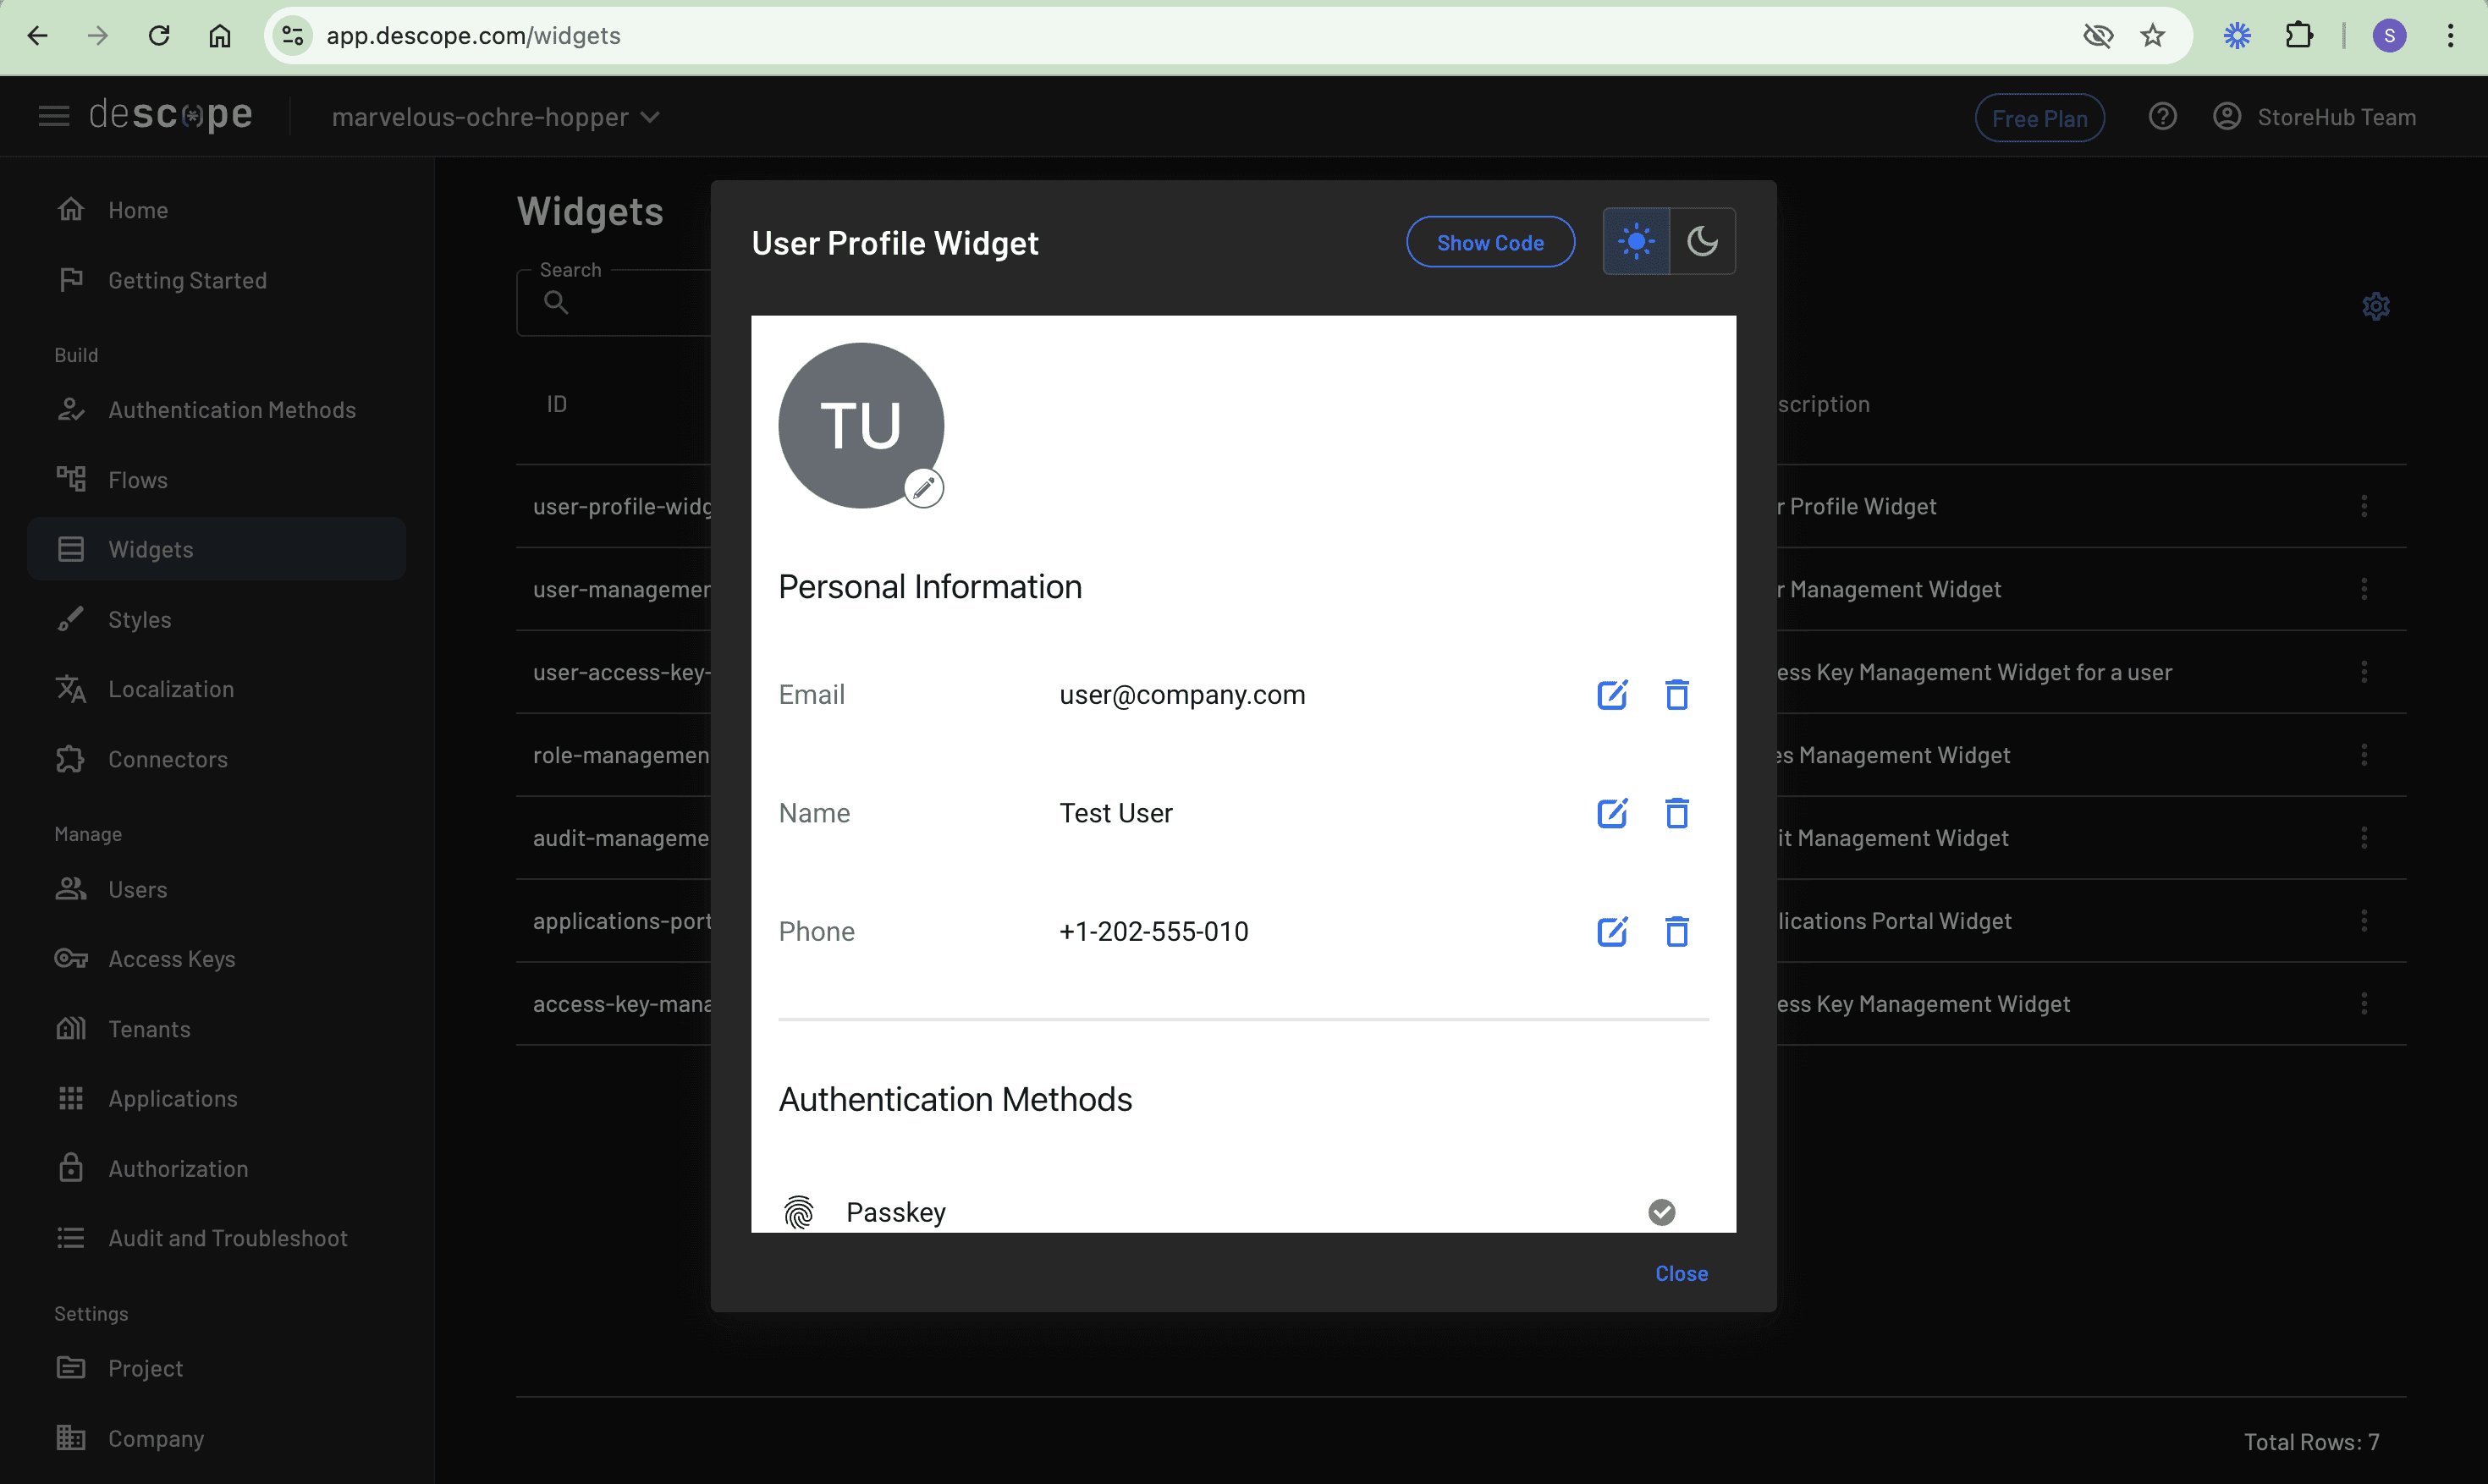
Task: Go to Flows in sidebar
Action: point(138,480)
